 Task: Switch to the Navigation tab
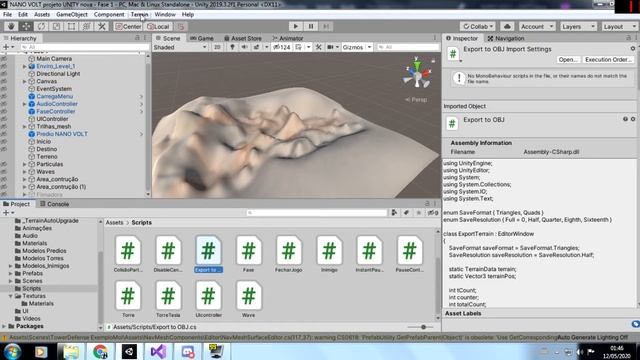(506, 38)
